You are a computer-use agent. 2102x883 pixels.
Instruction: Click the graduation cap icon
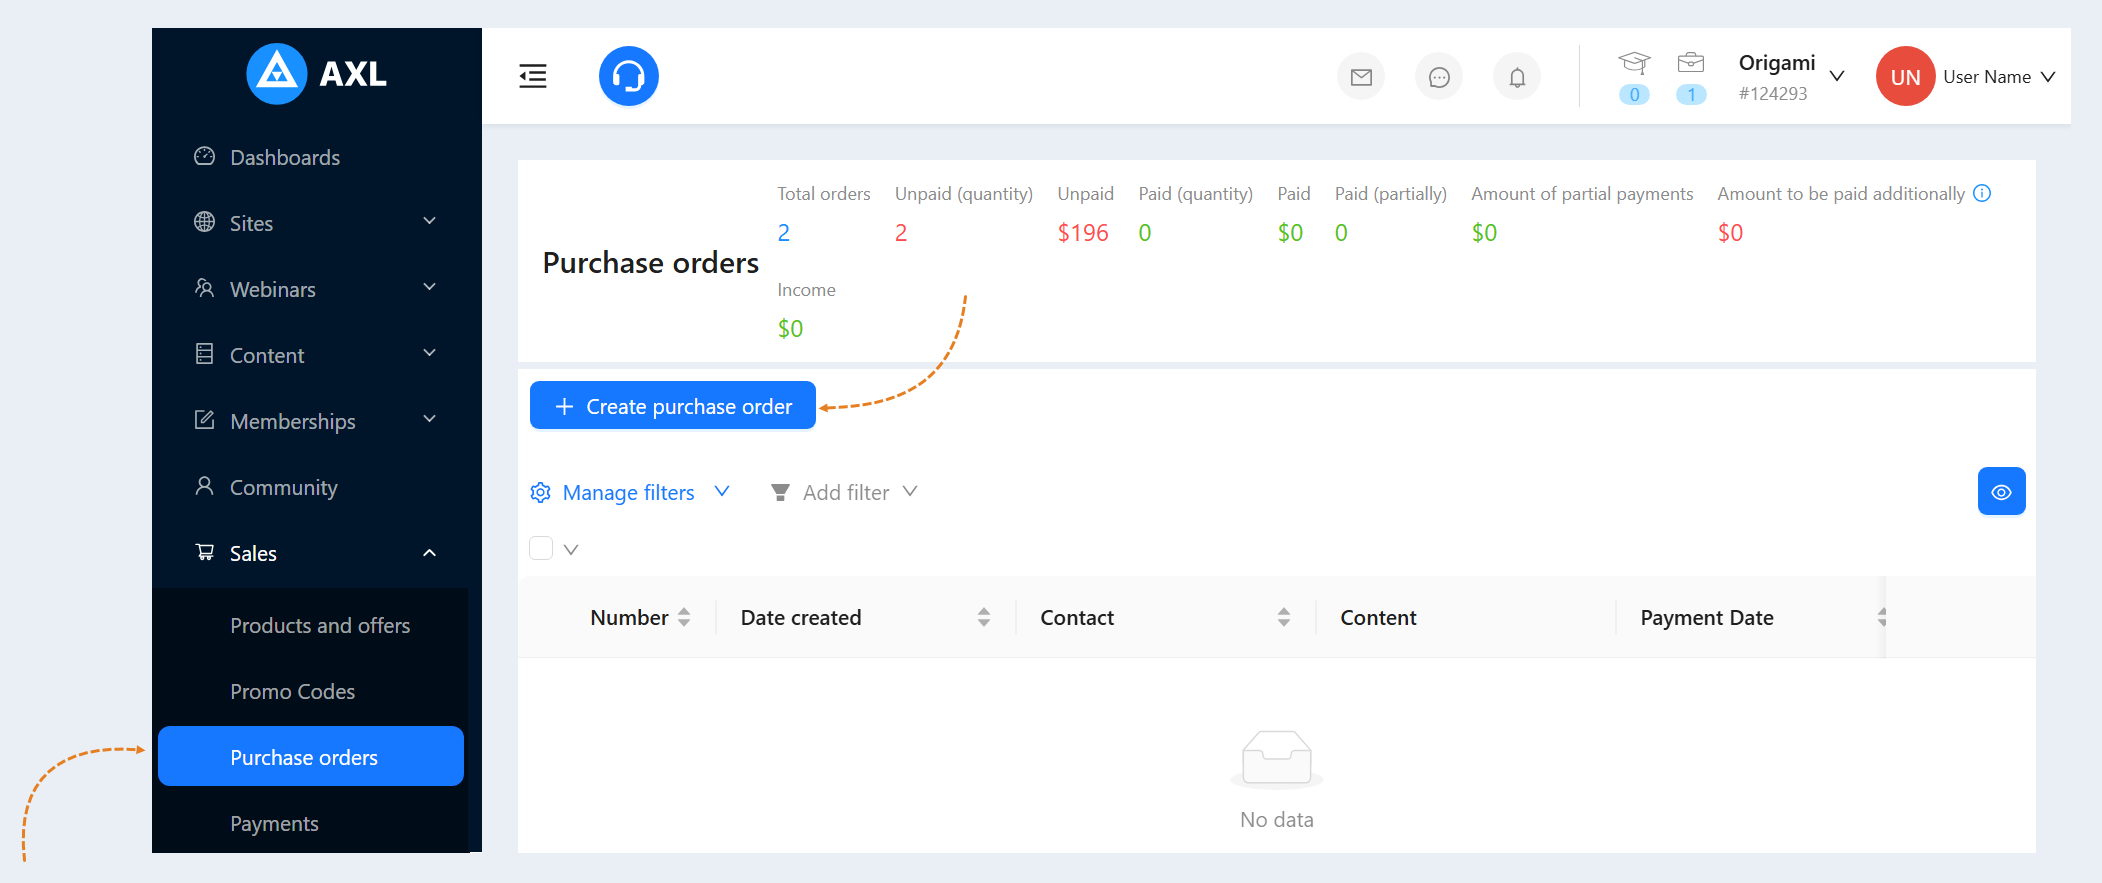pyautogui.click(x=1634, y=64)
